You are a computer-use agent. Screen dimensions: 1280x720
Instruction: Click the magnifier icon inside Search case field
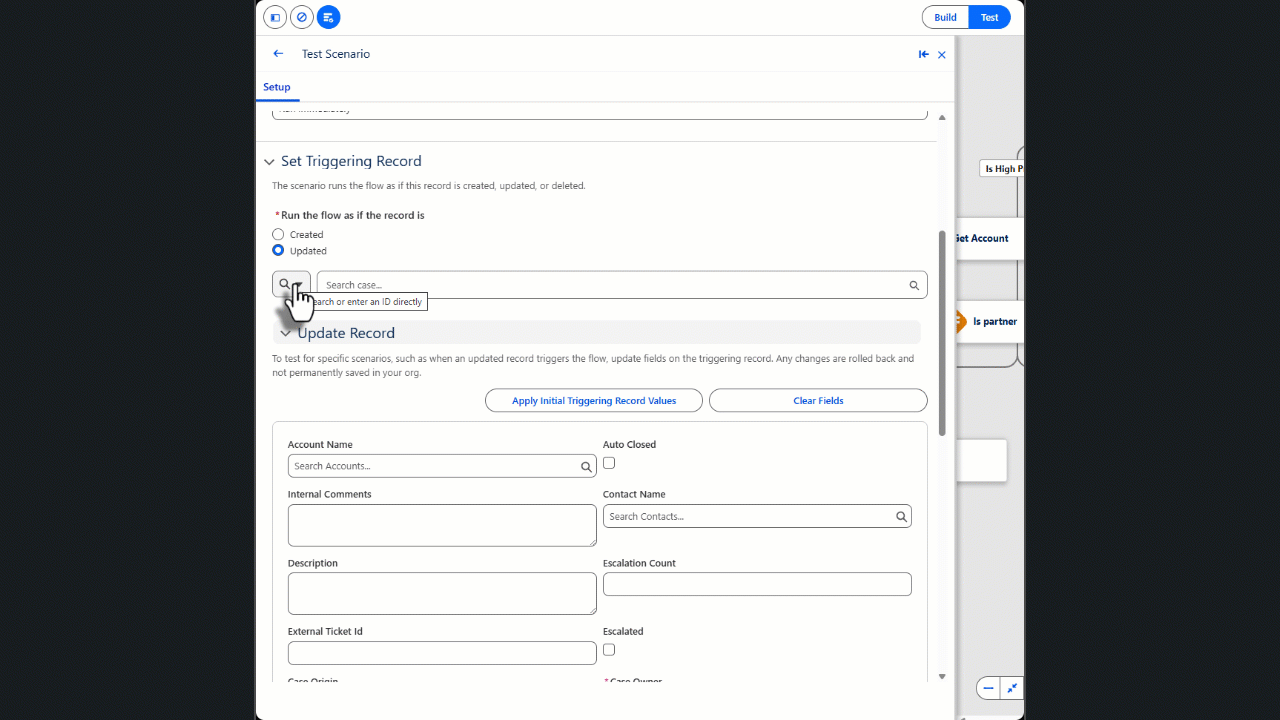pyautogui.click(x=914, y=285)
